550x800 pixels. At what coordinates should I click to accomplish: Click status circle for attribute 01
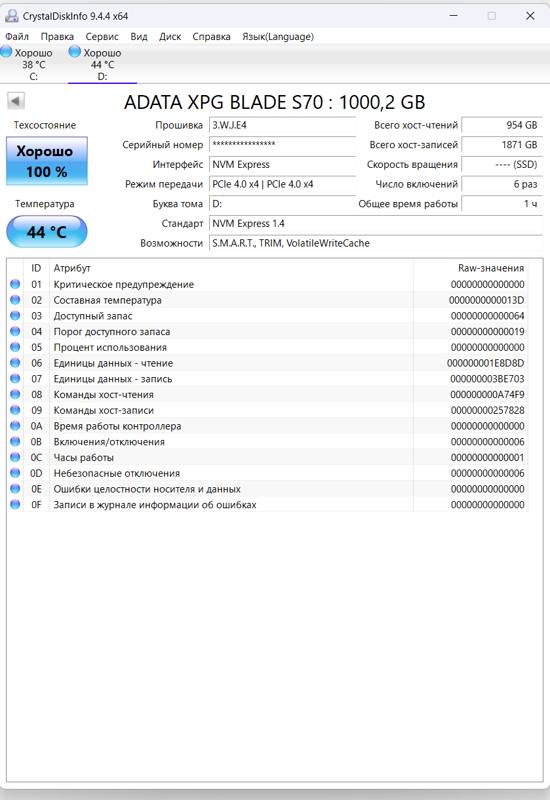(15, 284)
